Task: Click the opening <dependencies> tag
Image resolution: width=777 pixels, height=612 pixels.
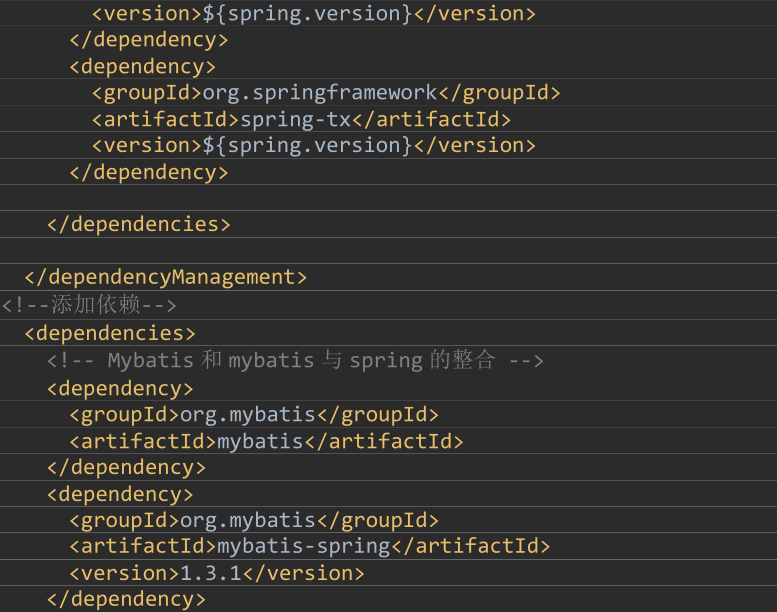Action: tap(110, 333)
